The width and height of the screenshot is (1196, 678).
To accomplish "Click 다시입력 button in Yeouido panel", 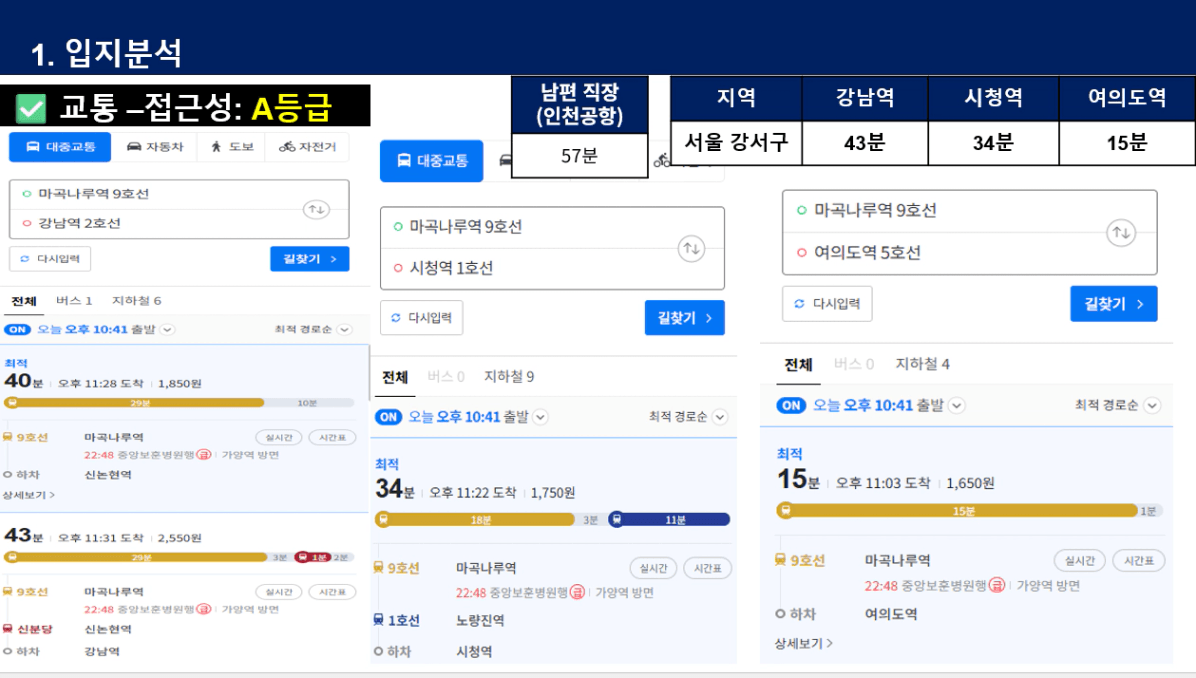I will (827, 304).
